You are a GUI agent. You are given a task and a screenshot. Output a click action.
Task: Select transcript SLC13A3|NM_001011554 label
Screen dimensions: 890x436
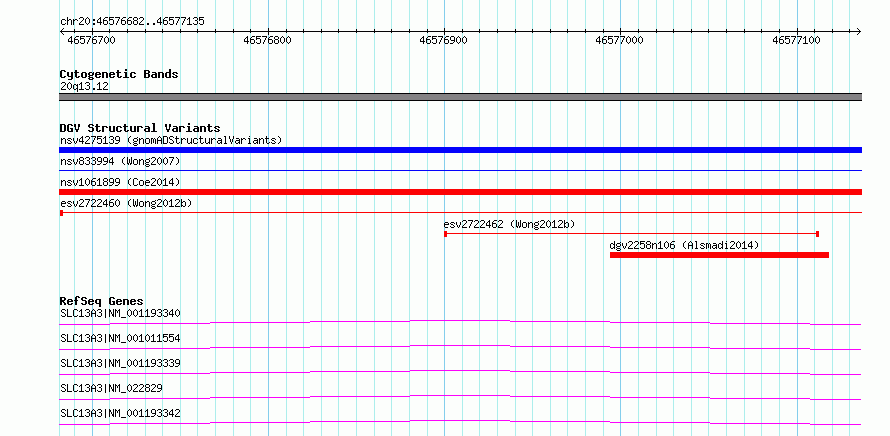pos(120,338)
